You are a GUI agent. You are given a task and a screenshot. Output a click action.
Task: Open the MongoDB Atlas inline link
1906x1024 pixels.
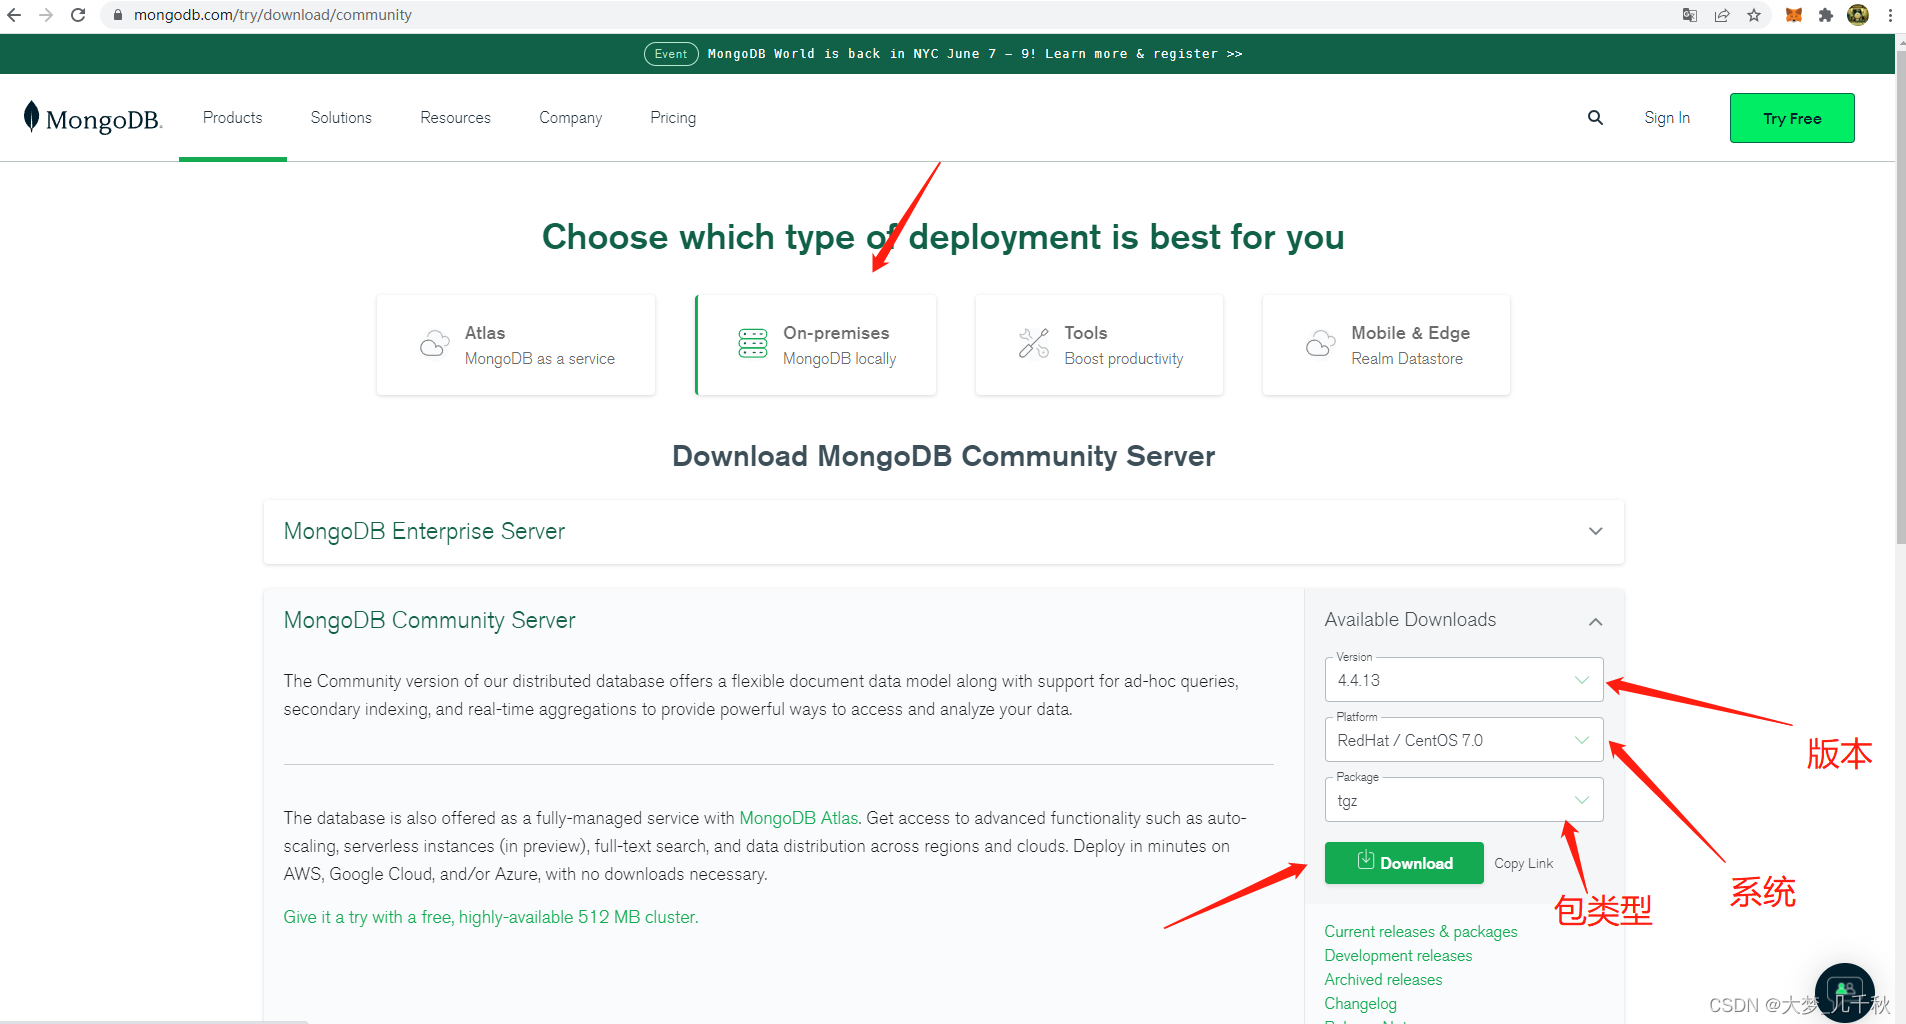tap(799, 818)
